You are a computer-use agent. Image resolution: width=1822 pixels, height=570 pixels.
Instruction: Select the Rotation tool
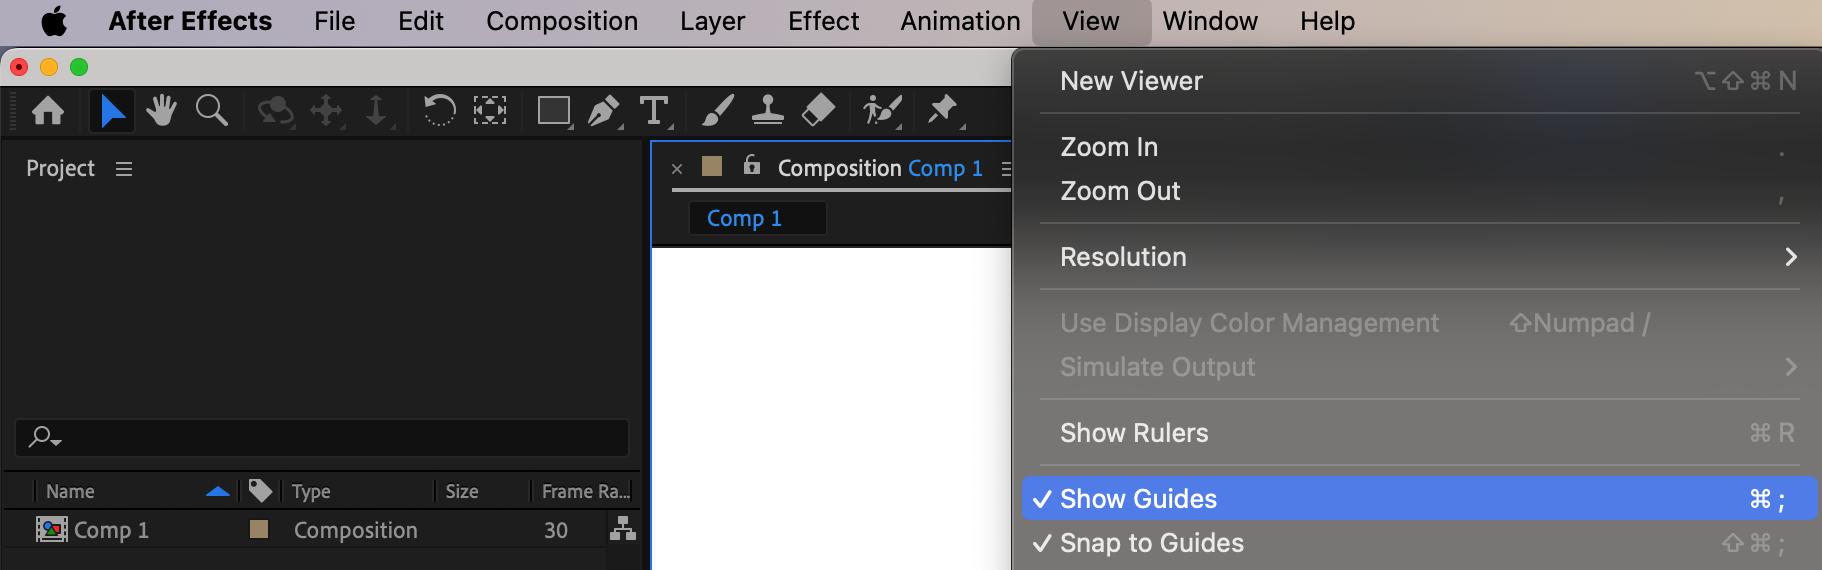[x=439, y=110]
